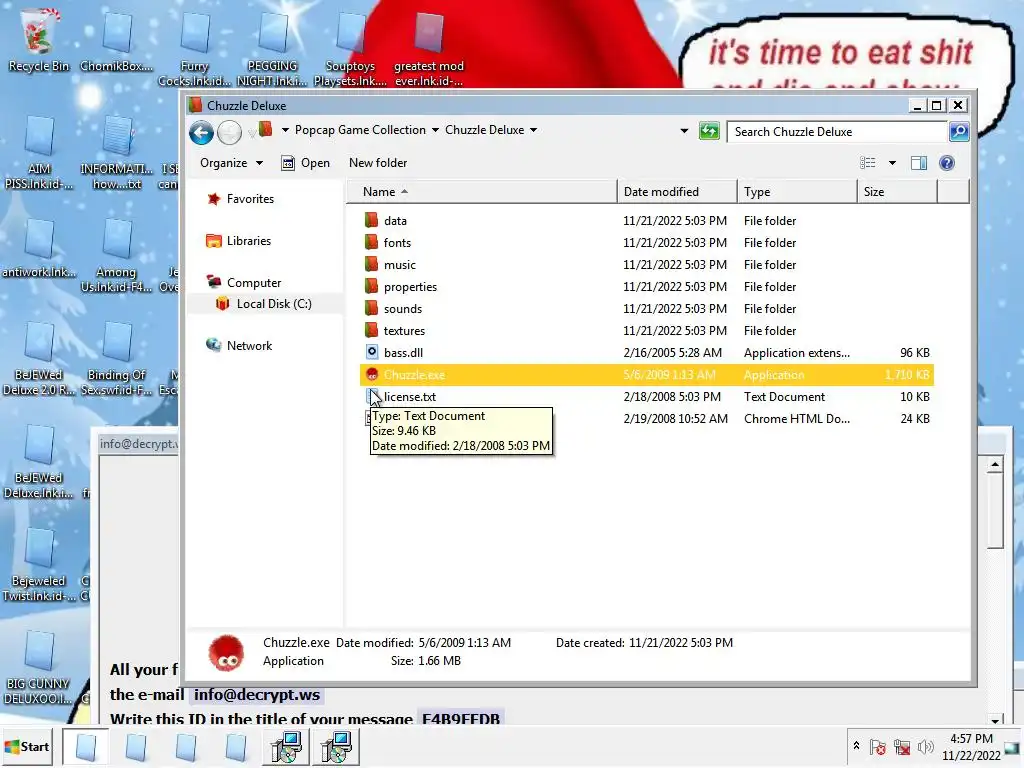1024x768 pixels.
Task: Expand the address bar history dropdown
Action: click(684, 131)
